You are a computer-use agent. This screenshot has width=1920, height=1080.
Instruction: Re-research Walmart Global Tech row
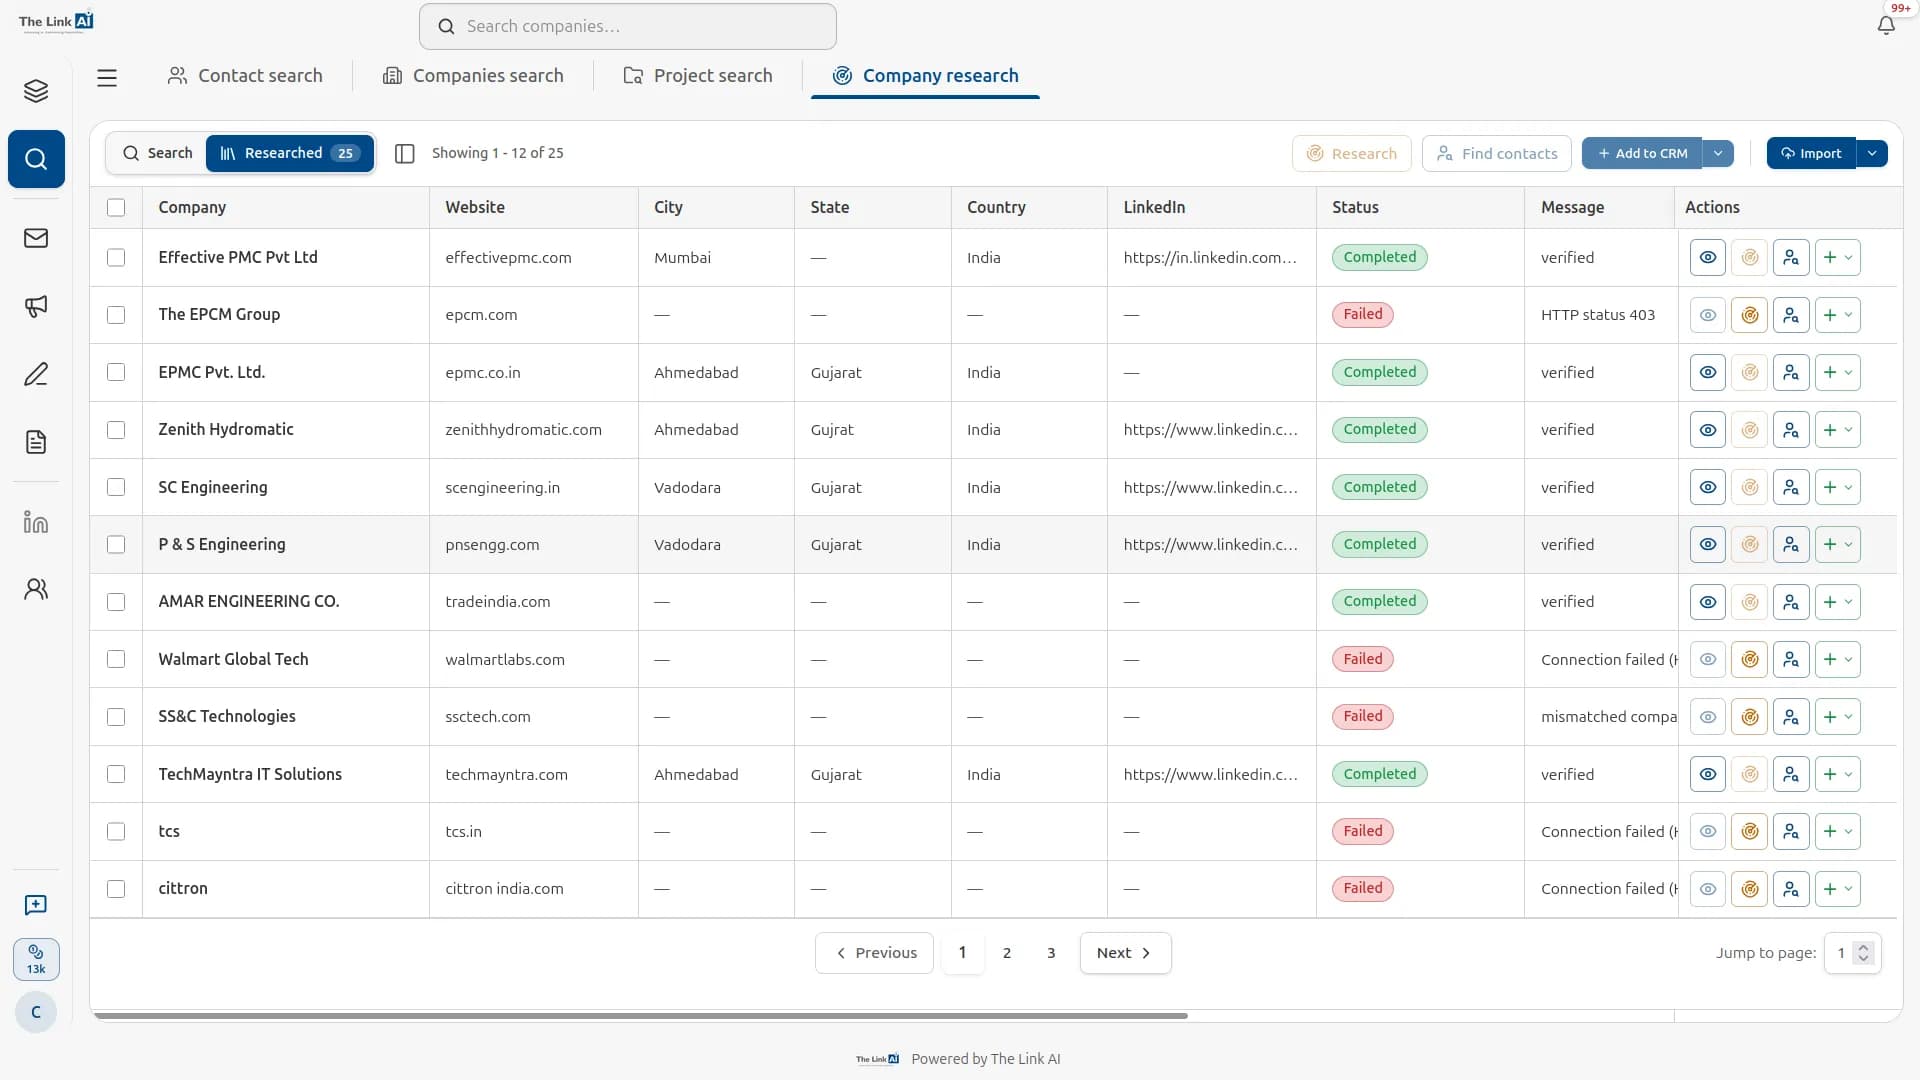coord(1750,660)
